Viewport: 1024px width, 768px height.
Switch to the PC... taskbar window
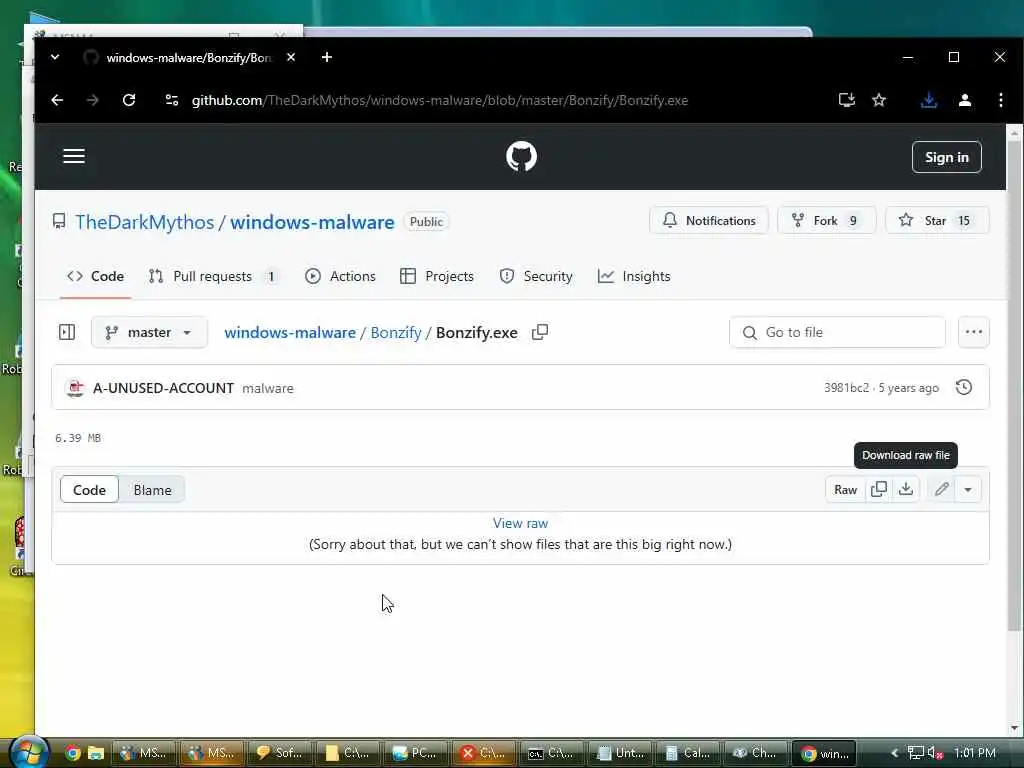point(415,753)
